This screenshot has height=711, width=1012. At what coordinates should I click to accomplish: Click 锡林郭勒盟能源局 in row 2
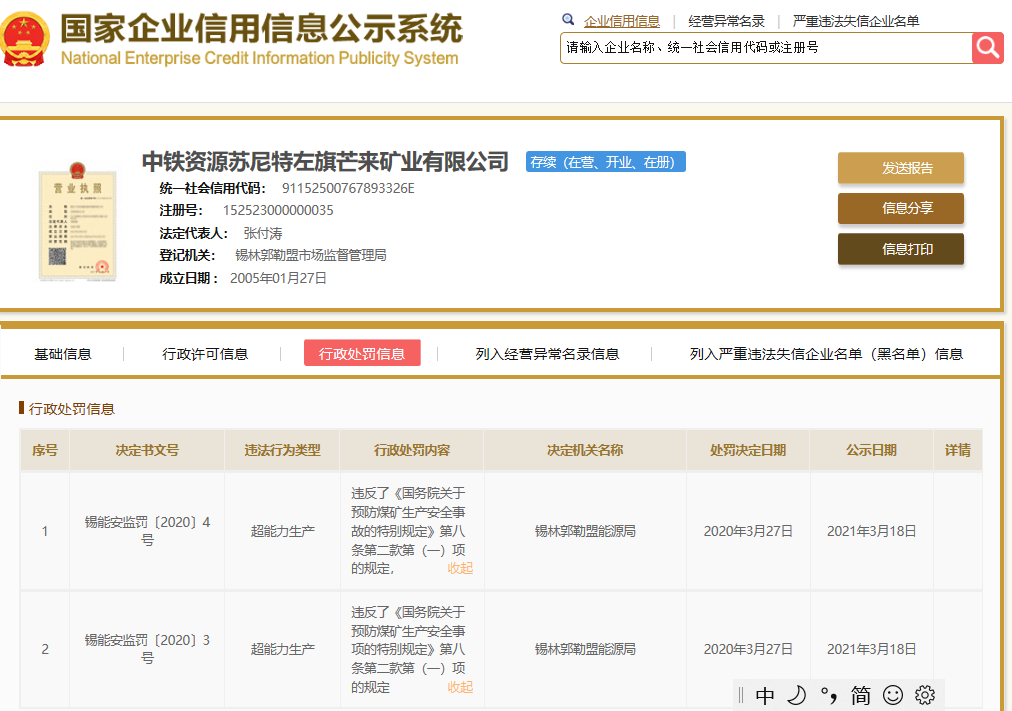585,649
